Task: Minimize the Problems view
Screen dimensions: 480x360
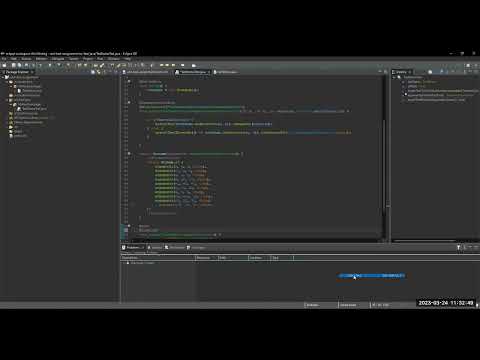Action: click(x=470, y=247)
